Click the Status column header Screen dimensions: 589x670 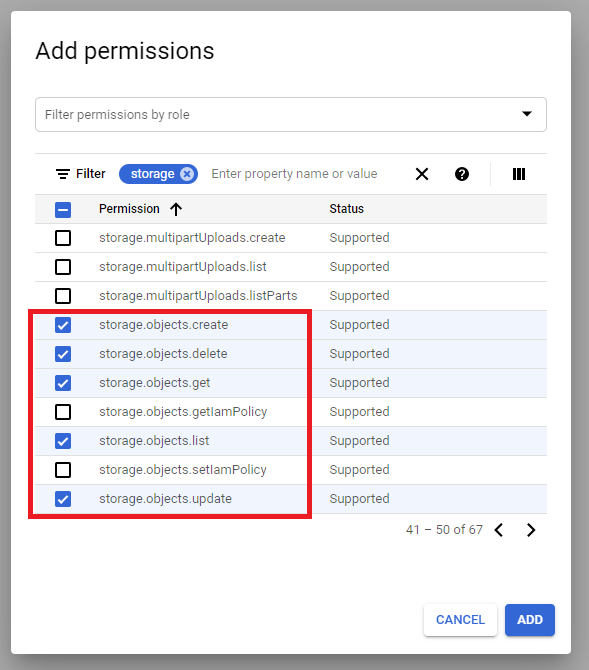click(346, 209)
